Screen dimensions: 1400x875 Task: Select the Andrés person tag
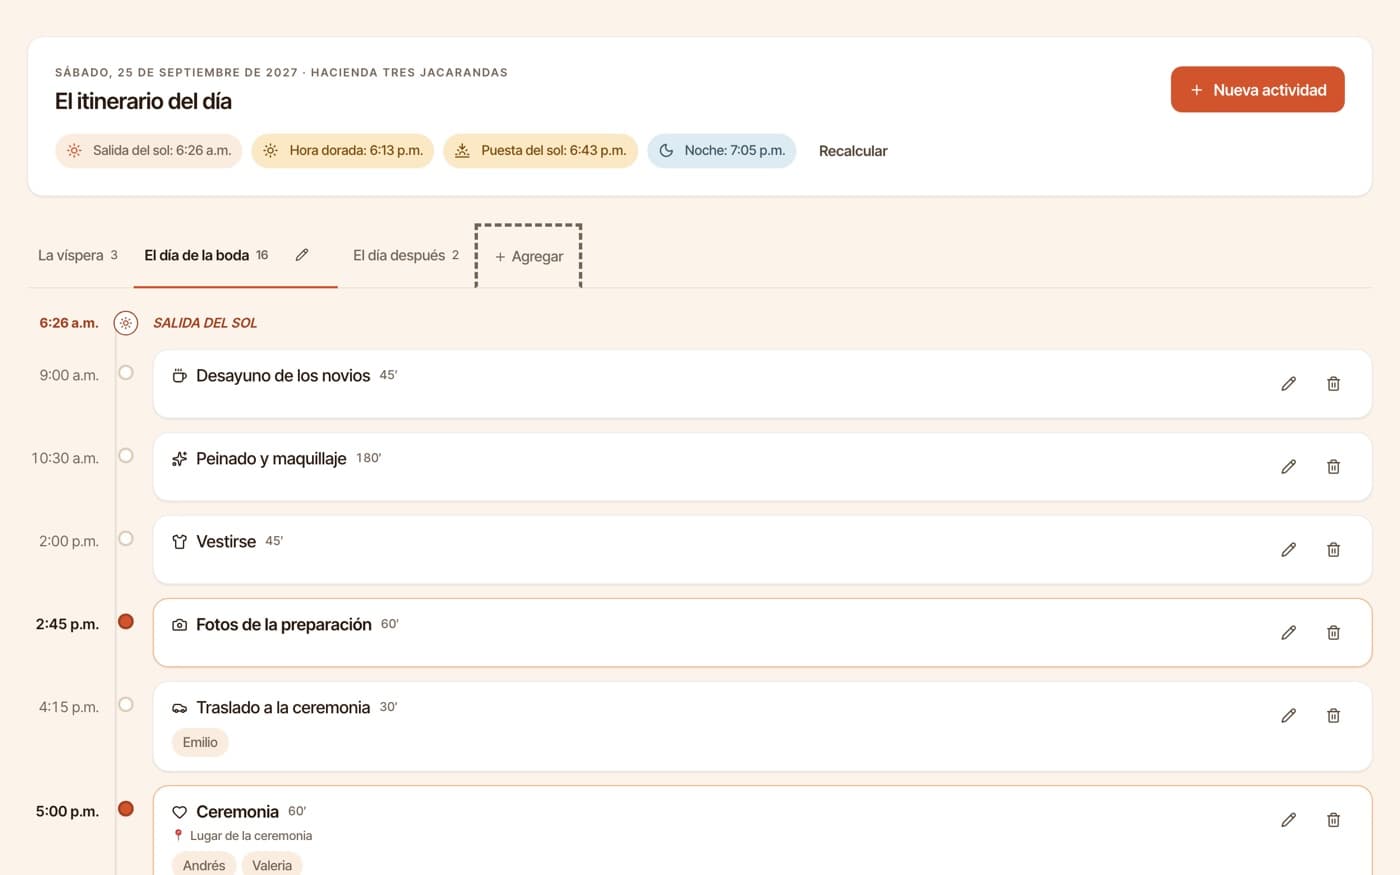click(204, 865)
